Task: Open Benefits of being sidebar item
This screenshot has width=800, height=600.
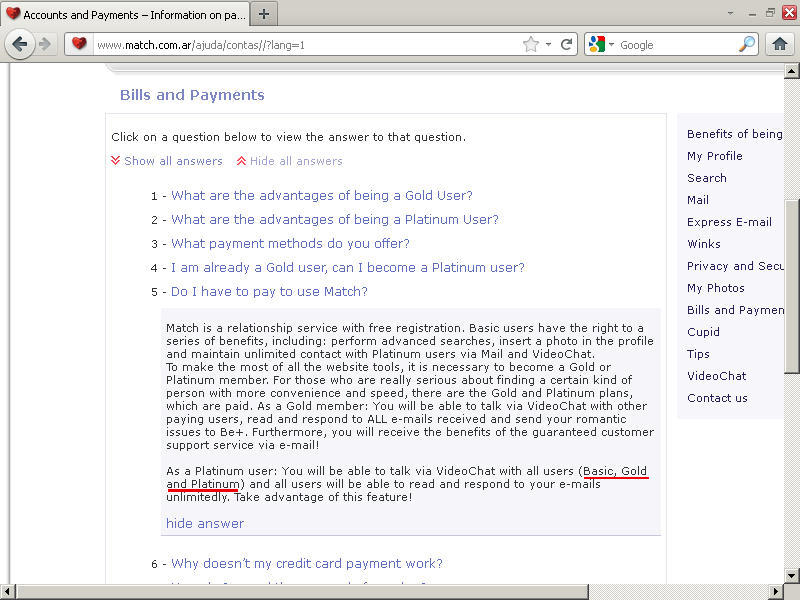Action: click(735, 134)
